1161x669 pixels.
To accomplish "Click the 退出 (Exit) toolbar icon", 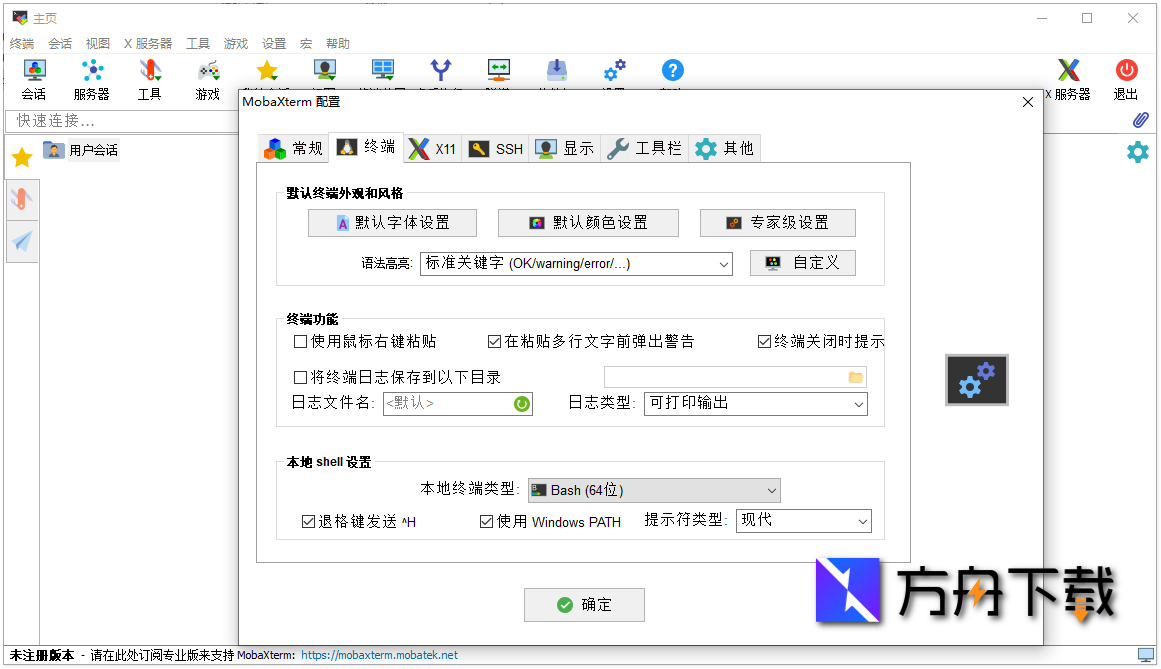I will pos(1126,71).
